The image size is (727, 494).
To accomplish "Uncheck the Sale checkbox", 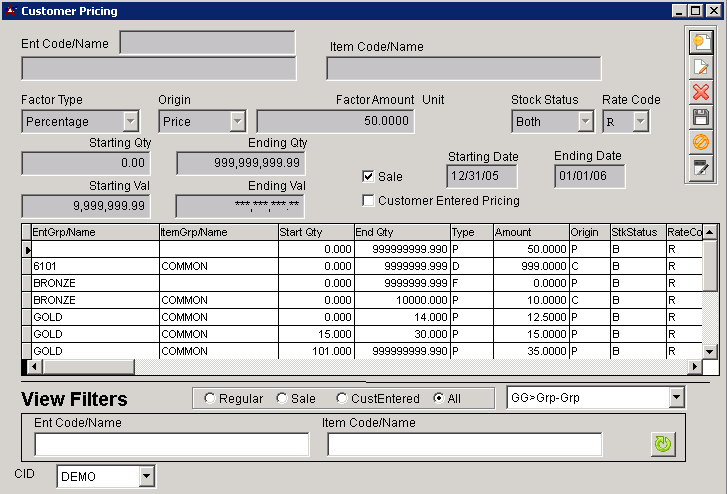I will (368, 177).
